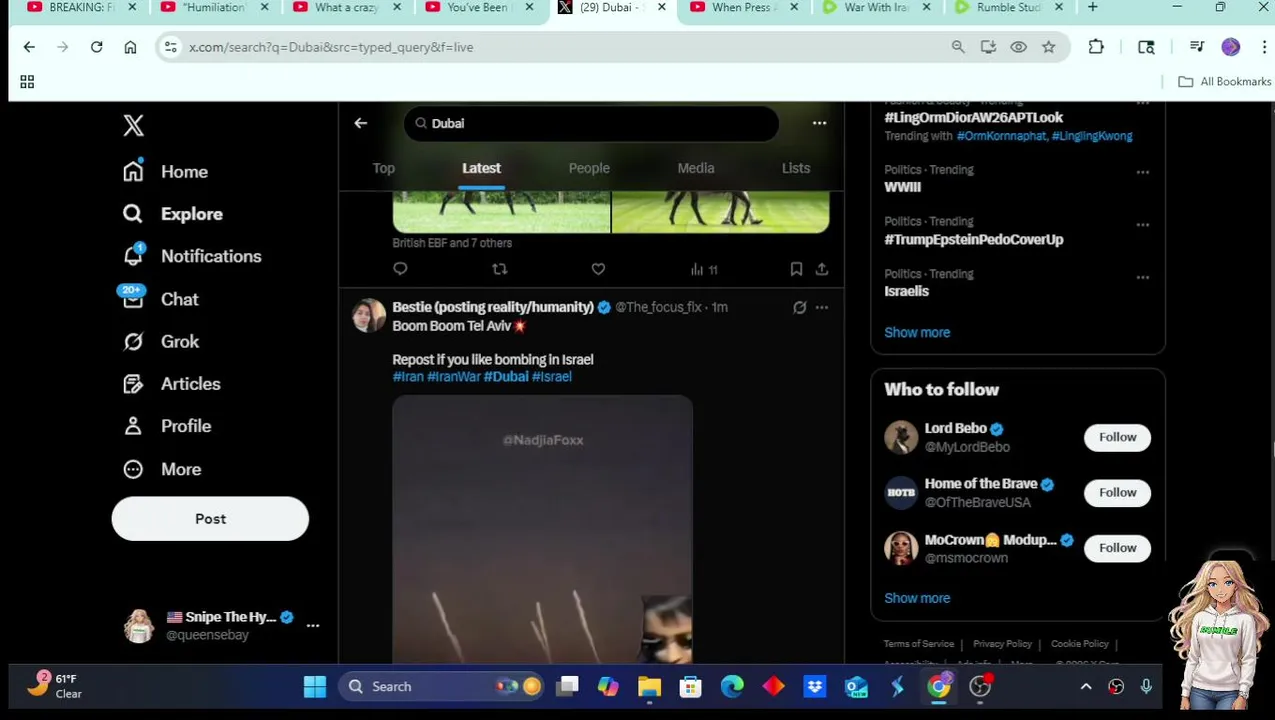The height and width of the screenshot is (720, 1275).
Task: Open the X logo home link
Action: pos(133,125)
